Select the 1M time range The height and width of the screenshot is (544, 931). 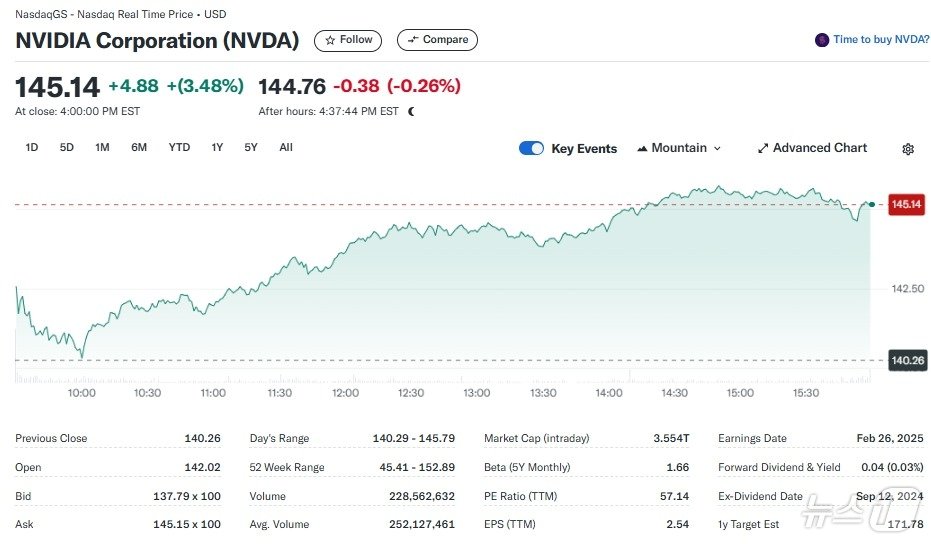pyautogui.click(x=102, y=148)
